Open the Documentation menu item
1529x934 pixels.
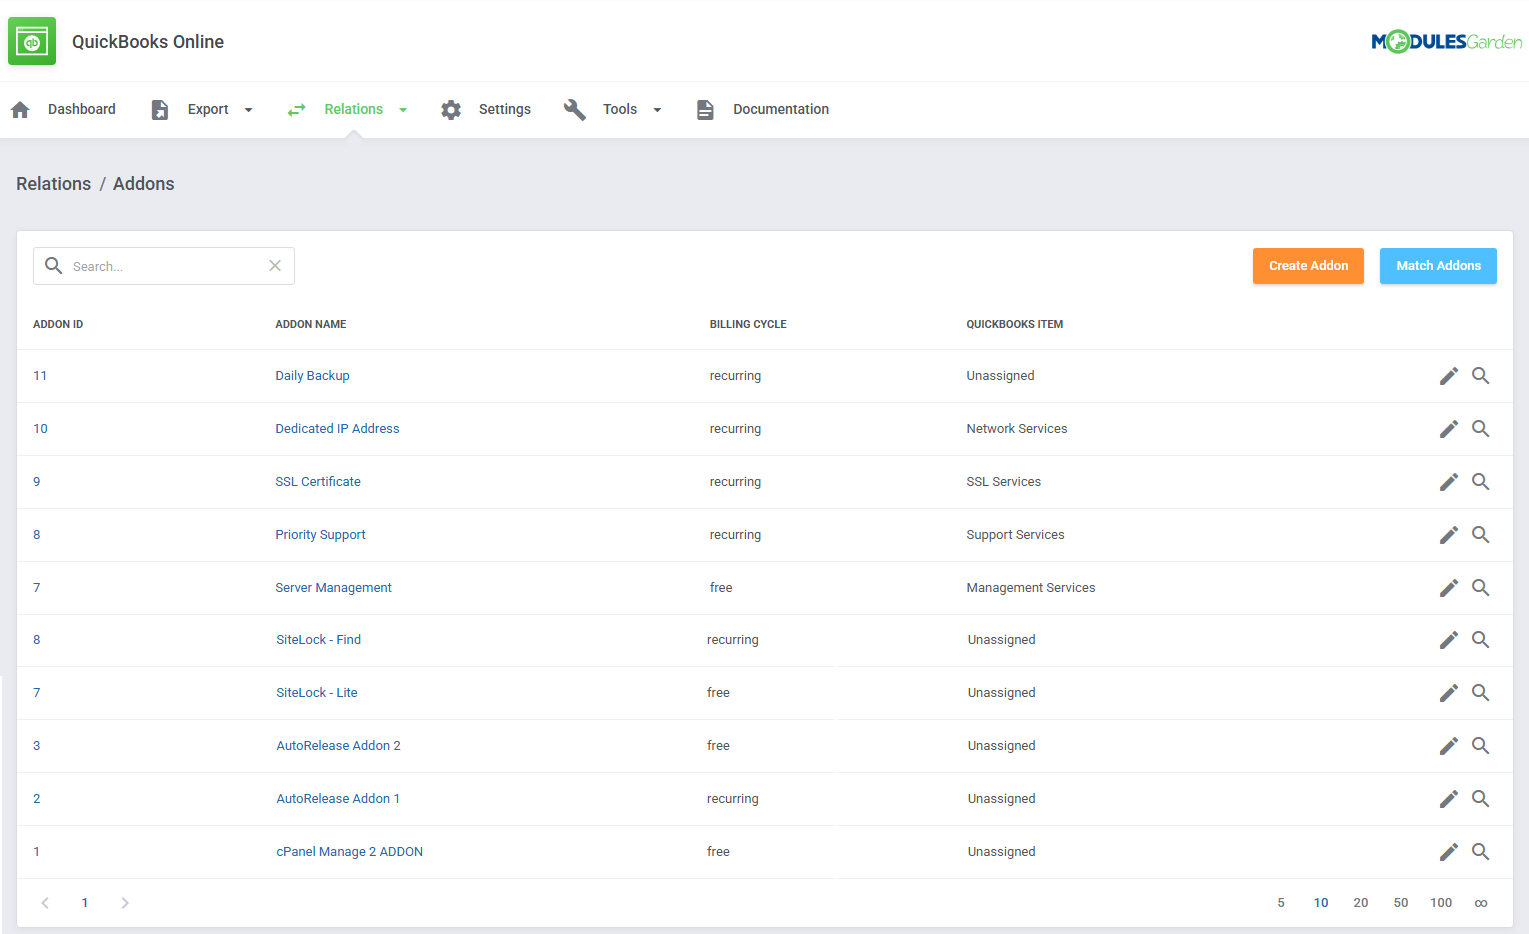click(781, 110)
